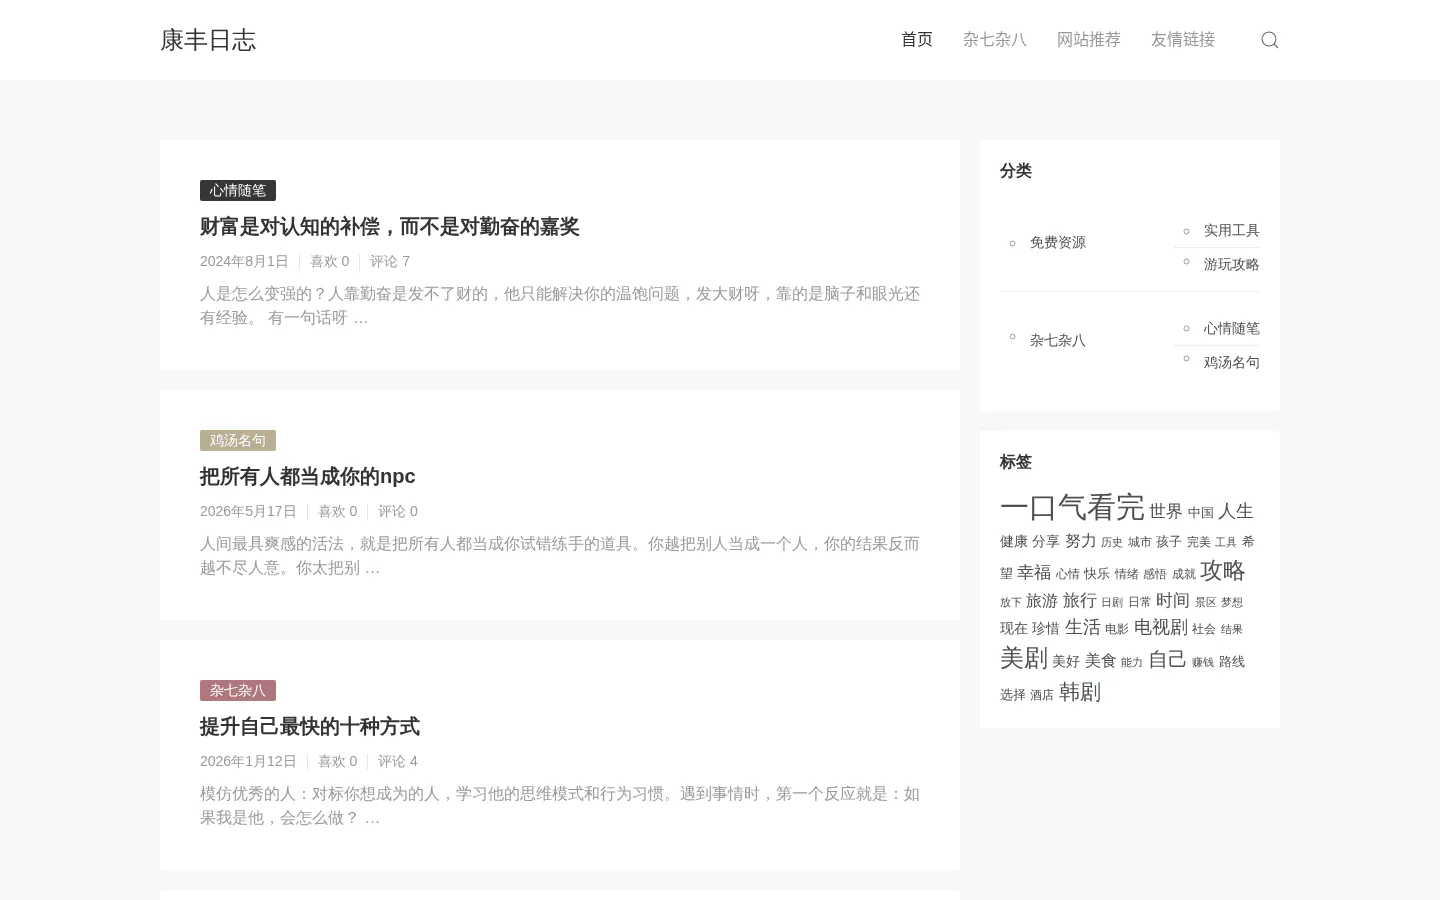
Task: Open the 心情随笔 category badge on first post
Action: coord(238,190)
